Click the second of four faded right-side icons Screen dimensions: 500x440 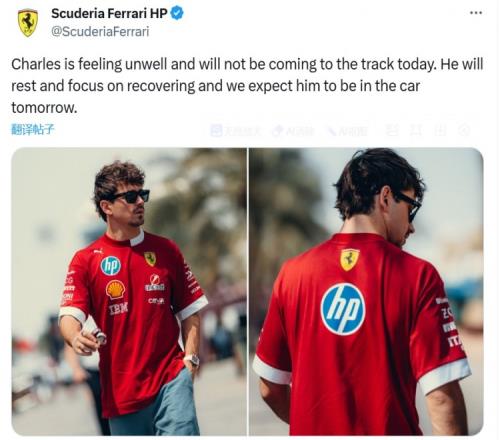416,130
